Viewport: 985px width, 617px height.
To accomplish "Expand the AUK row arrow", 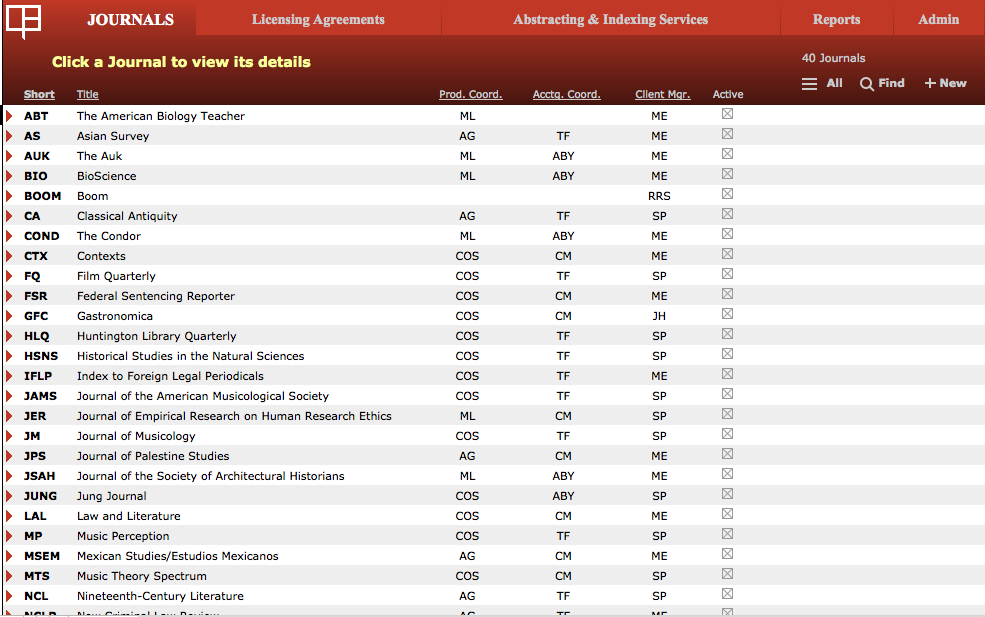I will tap(9, 156).
